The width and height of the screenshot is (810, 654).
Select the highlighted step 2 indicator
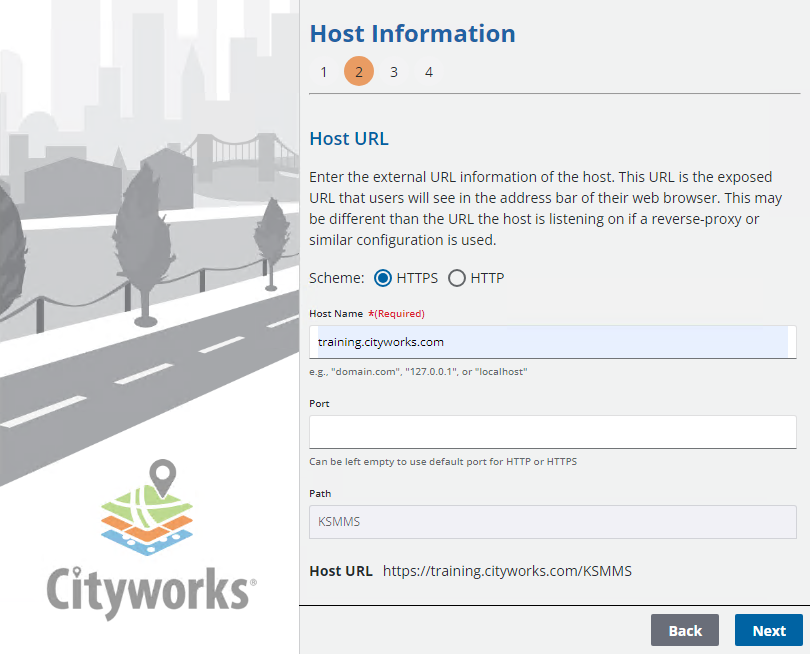coord(359,72)
